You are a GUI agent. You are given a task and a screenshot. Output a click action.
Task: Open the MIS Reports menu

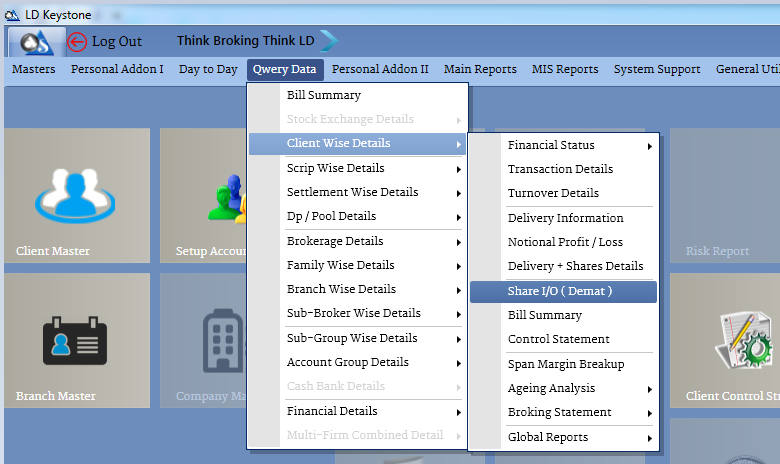[x=565, y=69]
